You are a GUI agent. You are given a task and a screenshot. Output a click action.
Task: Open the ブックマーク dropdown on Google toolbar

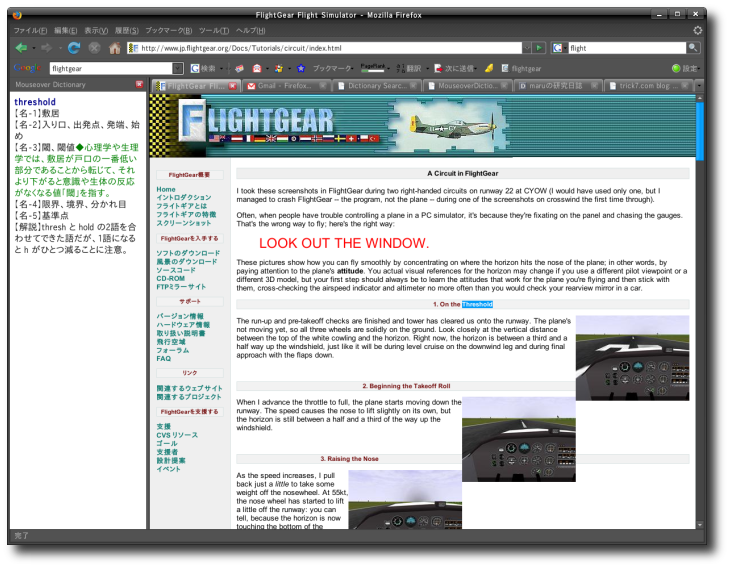coord(333,68)
